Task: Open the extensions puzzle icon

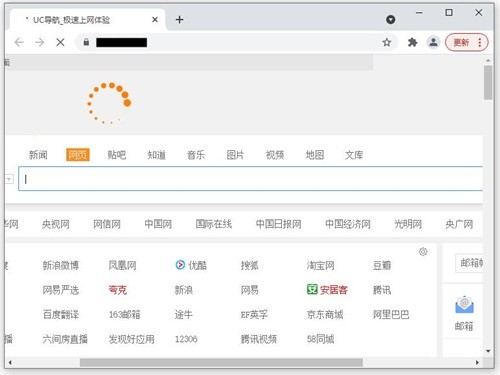Action: click(x=412, y=42)
